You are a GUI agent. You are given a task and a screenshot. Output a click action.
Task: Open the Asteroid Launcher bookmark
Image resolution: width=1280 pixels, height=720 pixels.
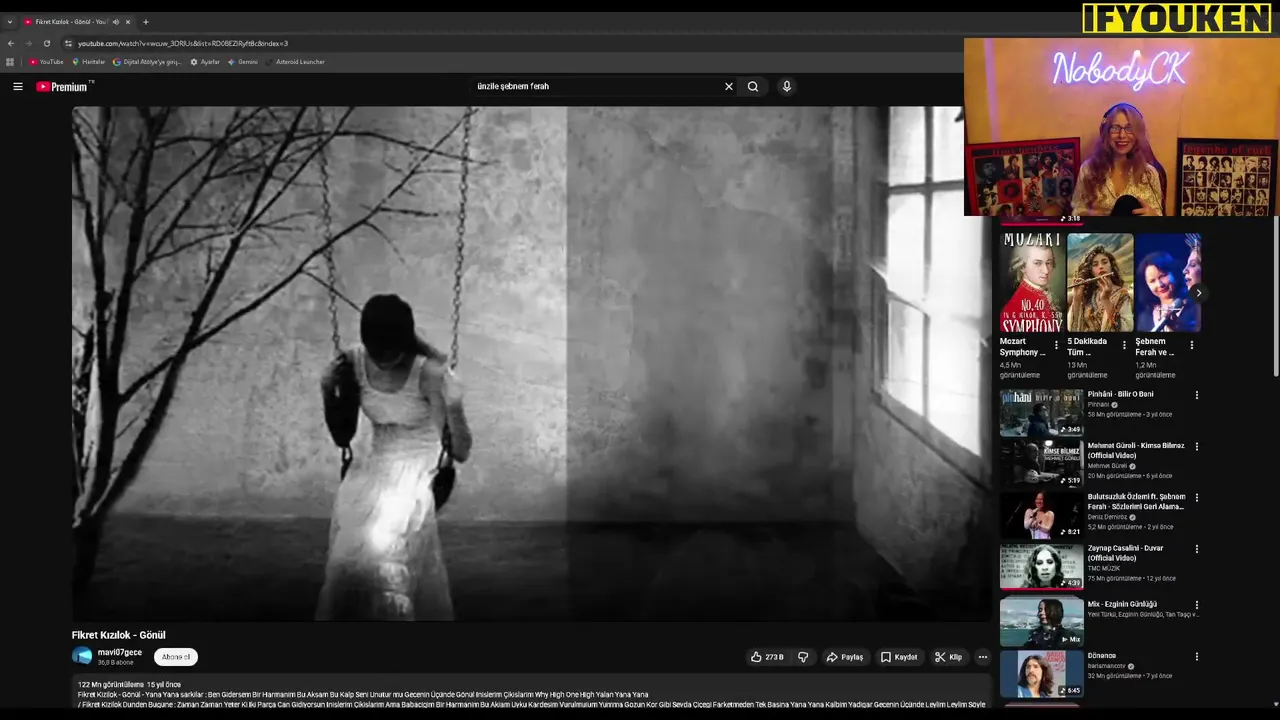tap(295, 62)
